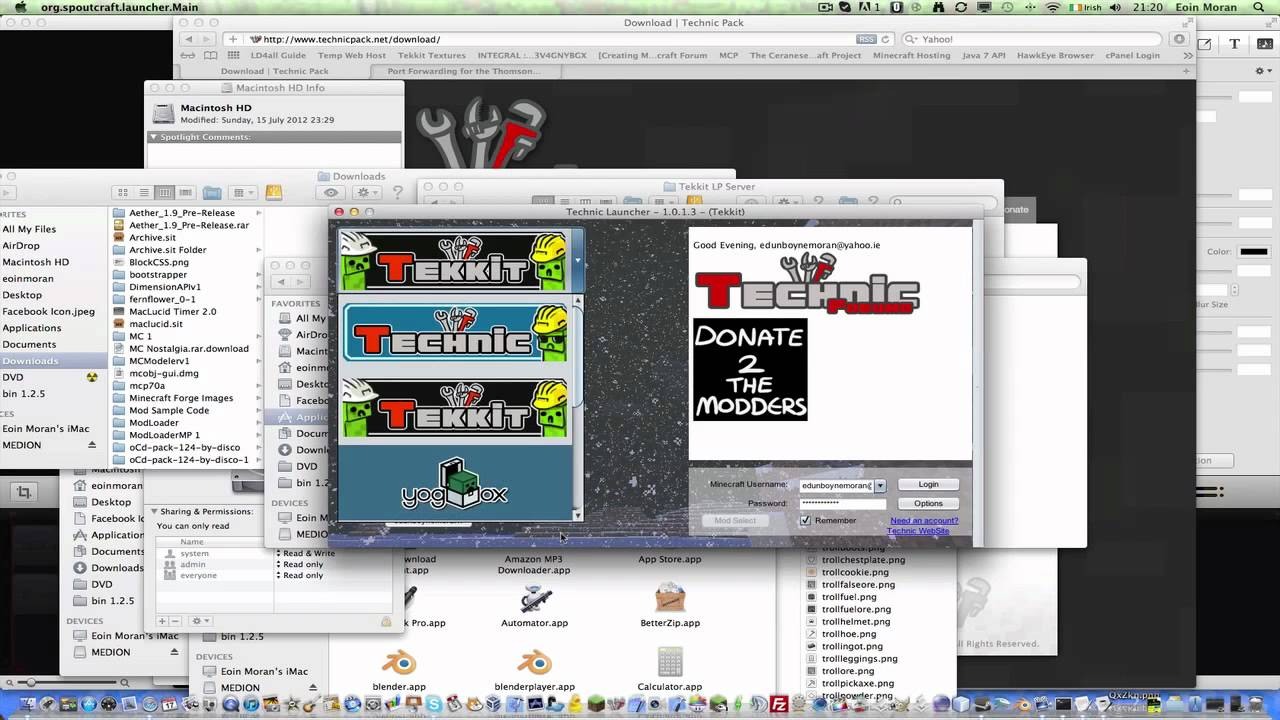This screenshot has width=1280, height=720.
Task: Select the Archive.sit file
Action: (x=152, y=238)
